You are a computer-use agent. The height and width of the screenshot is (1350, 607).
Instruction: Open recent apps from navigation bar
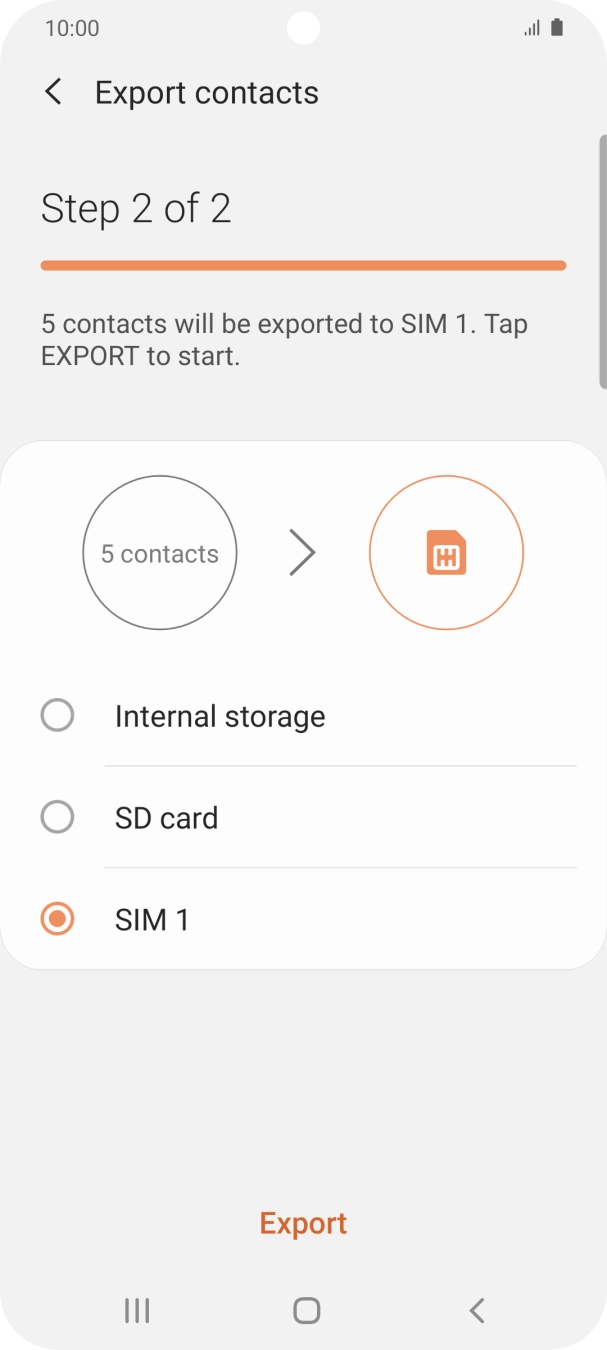(x=137, y=1310)
